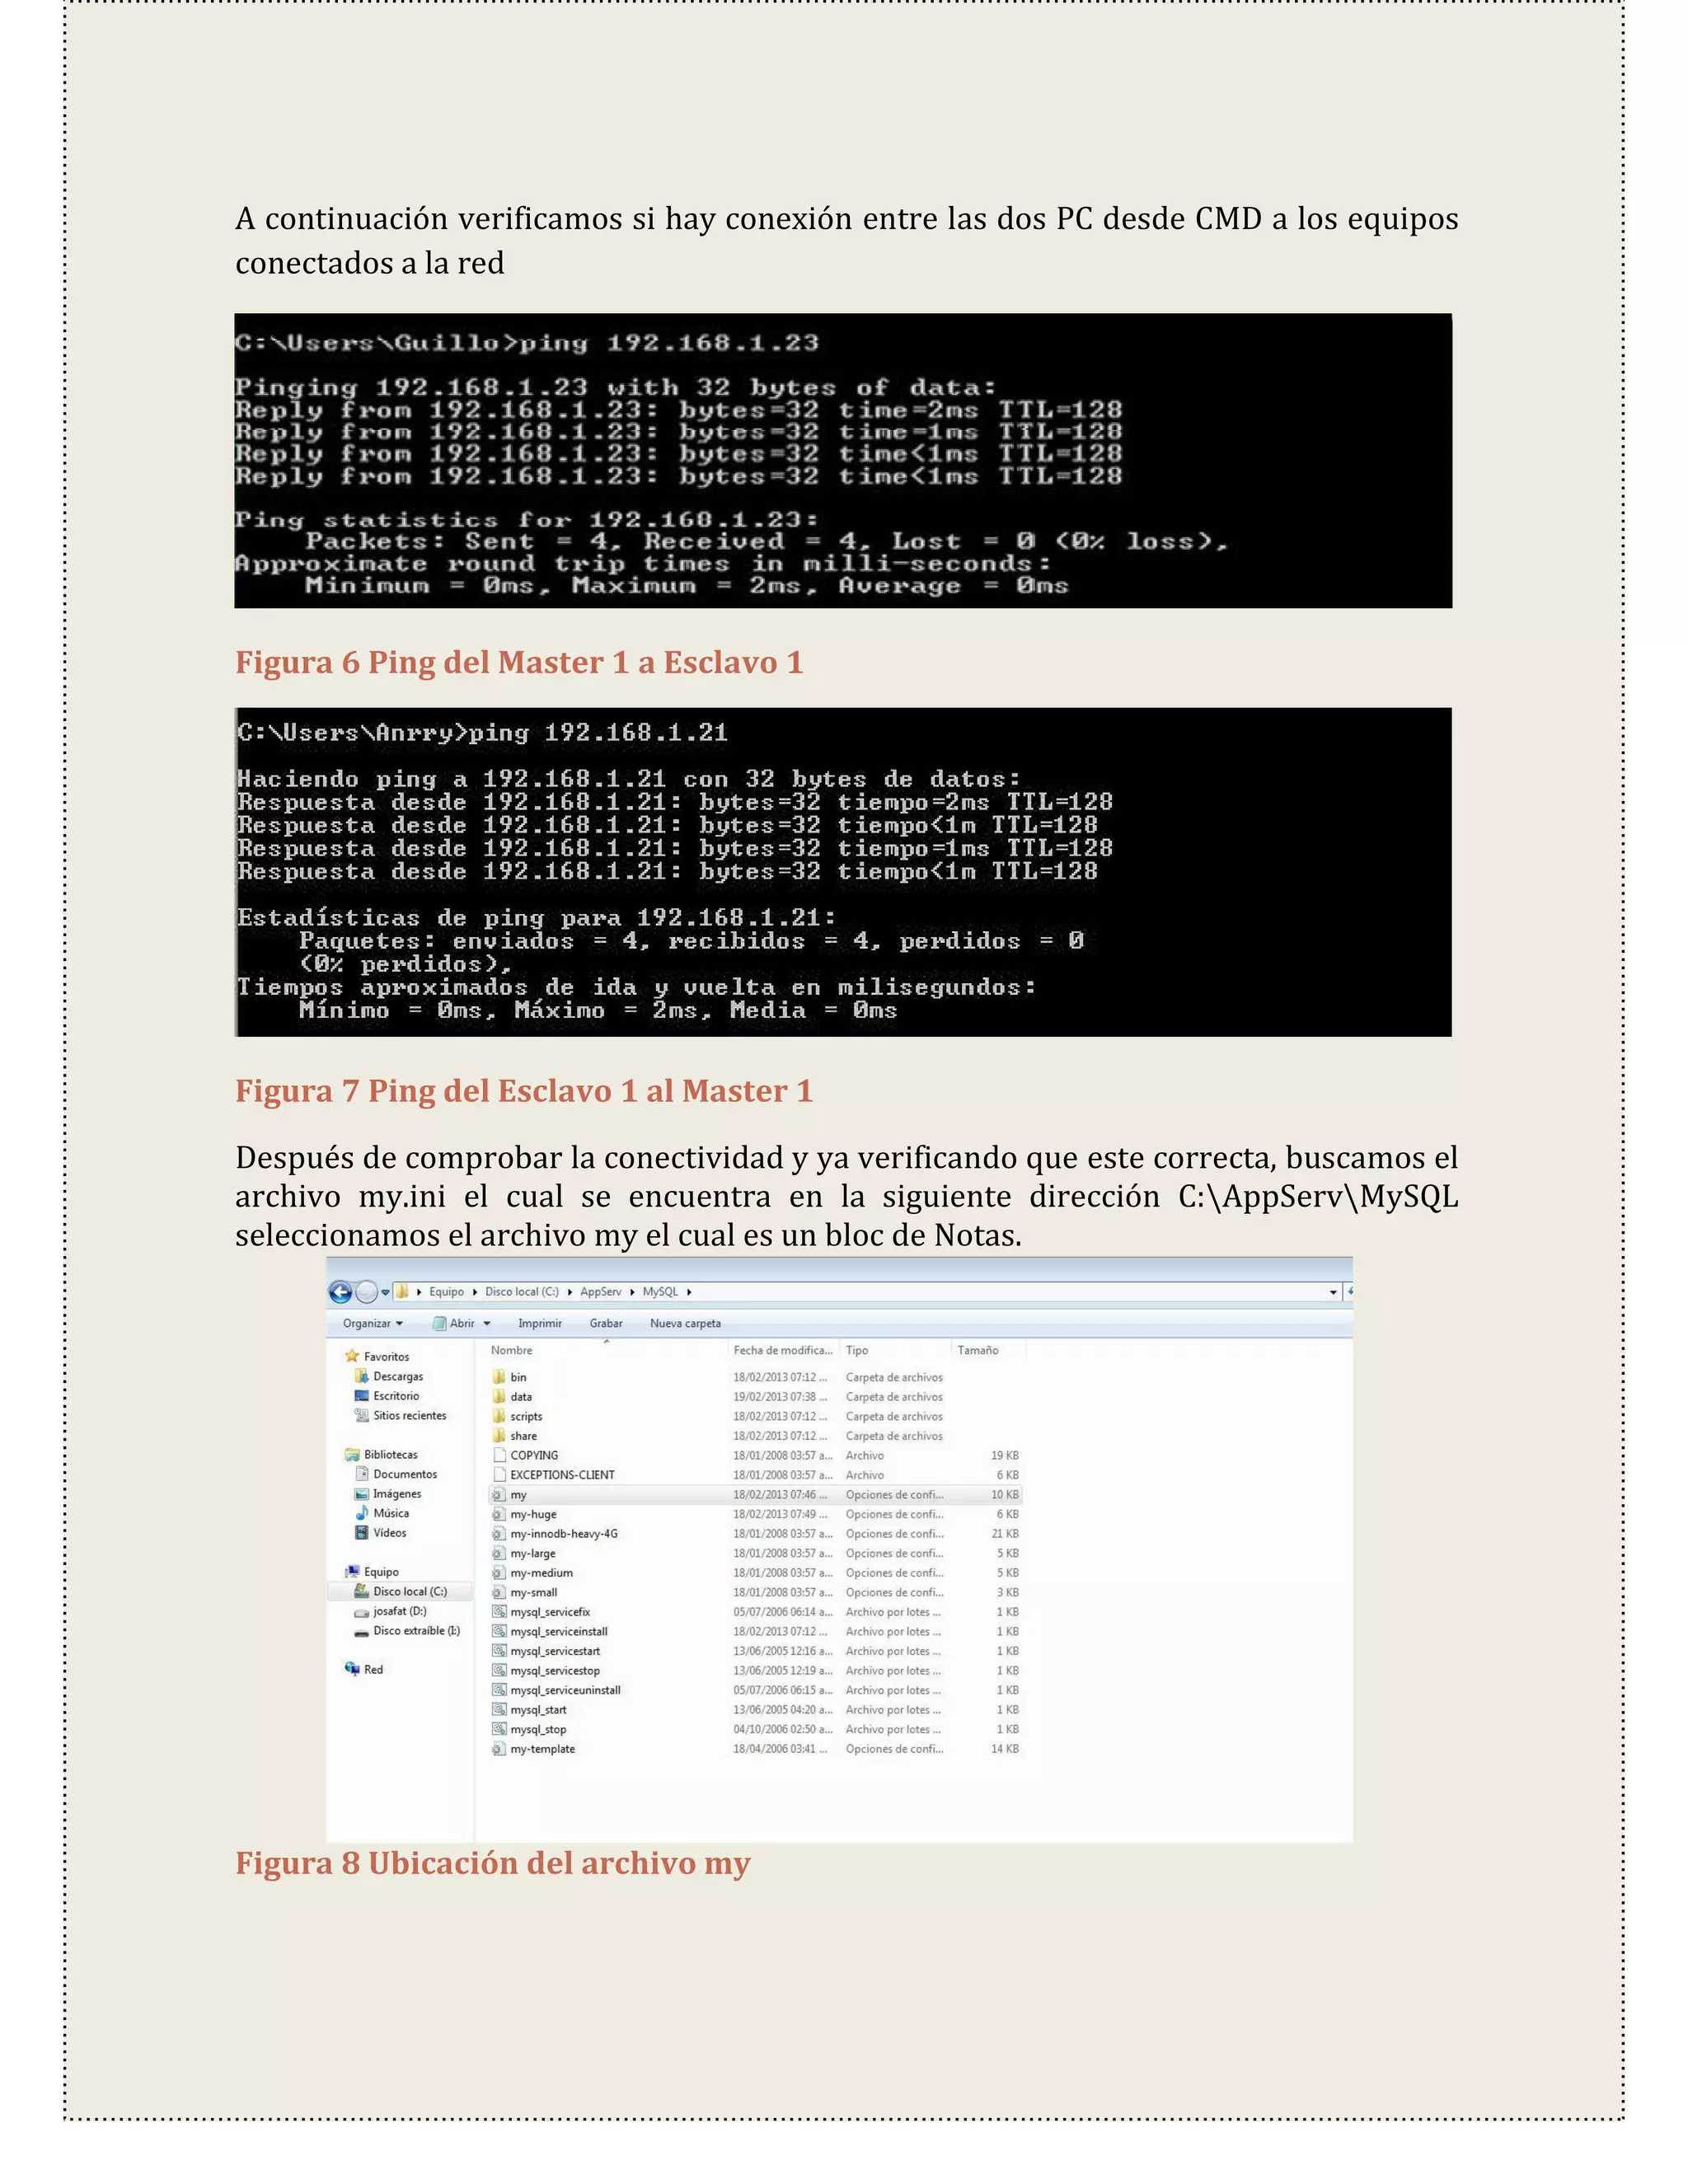Viewport: 1688px width, 2184px height.
Task: Click Grabar in the toolbar
Action: 606,1323
